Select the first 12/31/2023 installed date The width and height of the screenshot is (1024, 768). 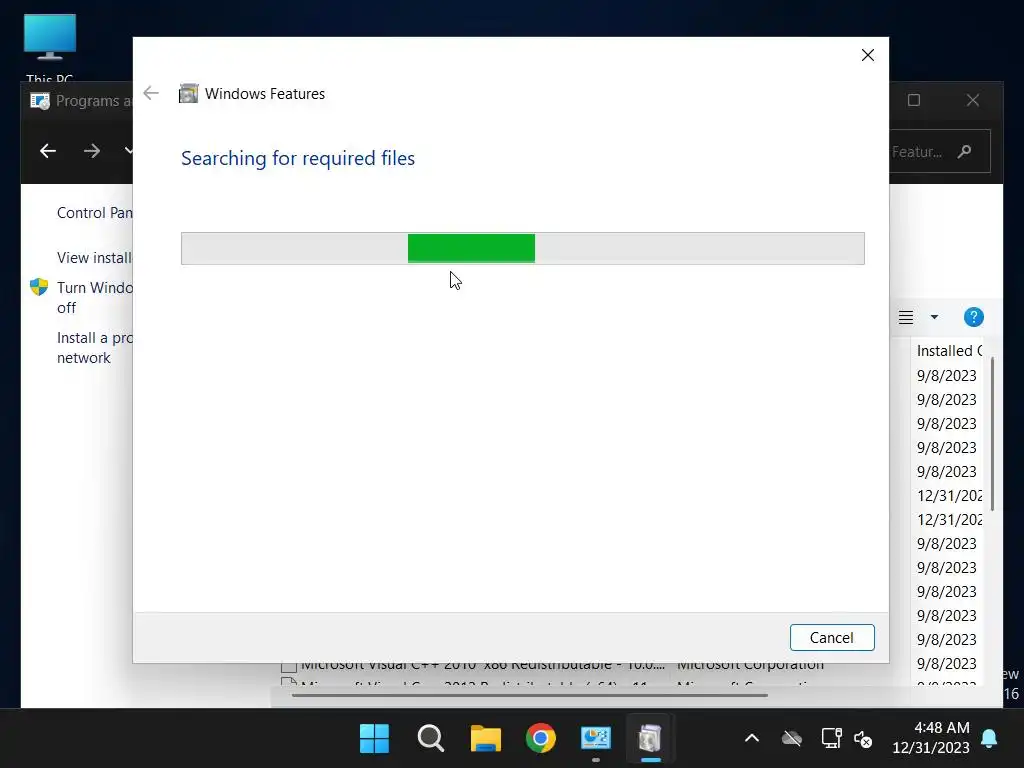click(949, 496)
